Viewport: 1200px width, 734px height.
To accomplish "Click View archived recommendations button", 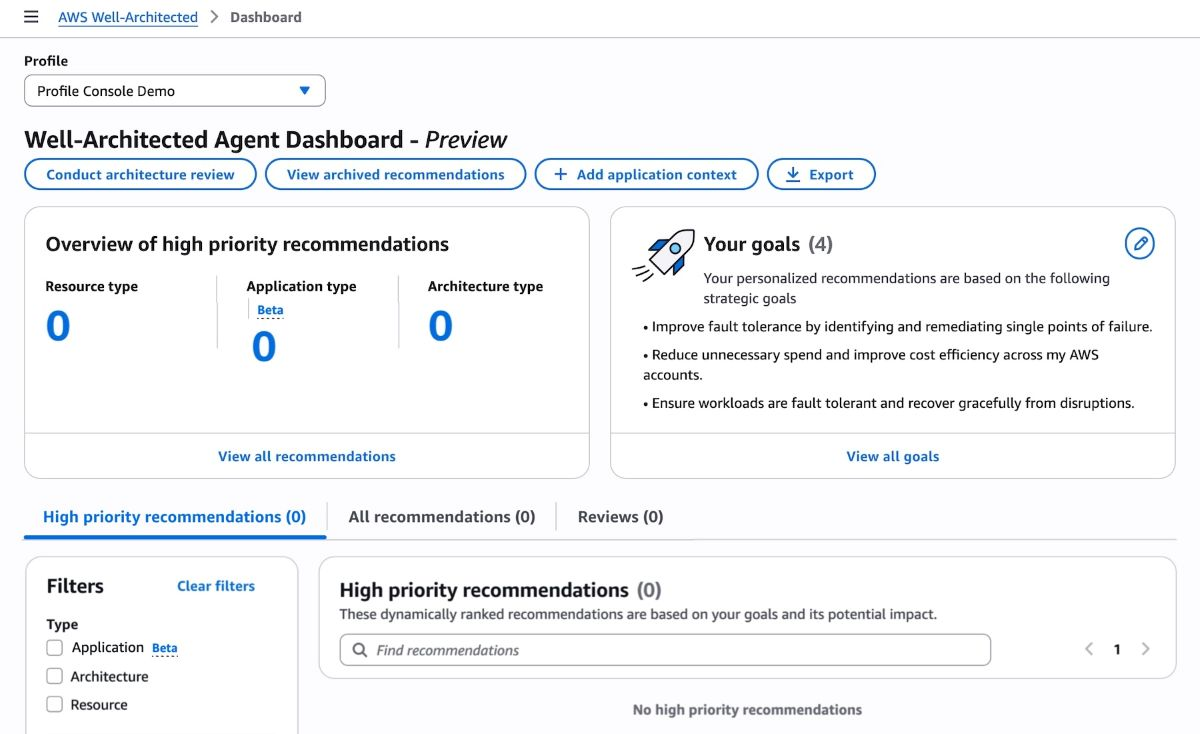I will click(x=395, y=174).
